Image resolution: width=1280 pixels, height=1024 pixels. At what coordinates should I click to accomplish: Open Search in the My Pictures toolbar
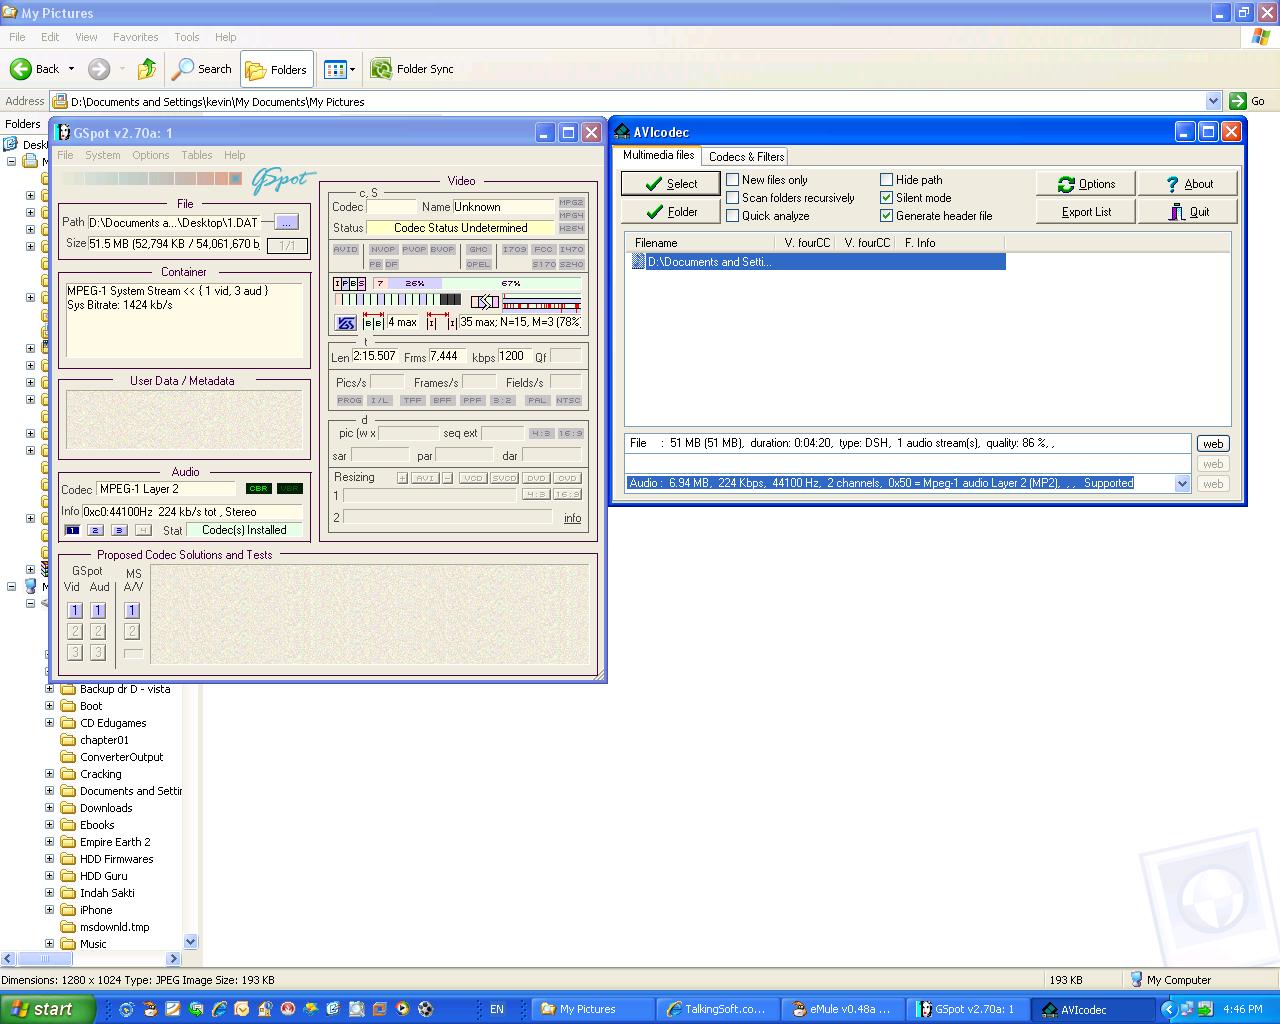[x=202, y=69]
